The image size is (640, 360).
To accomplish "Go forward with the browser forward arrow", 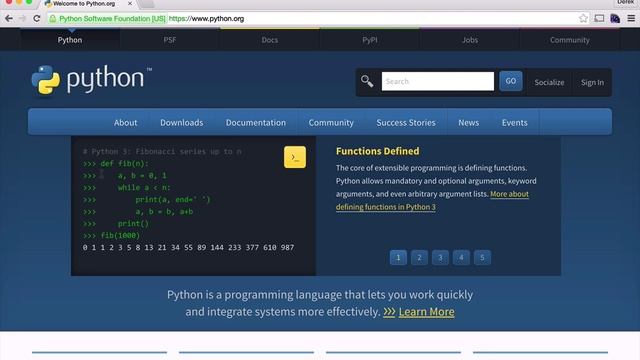I will 22,18.
